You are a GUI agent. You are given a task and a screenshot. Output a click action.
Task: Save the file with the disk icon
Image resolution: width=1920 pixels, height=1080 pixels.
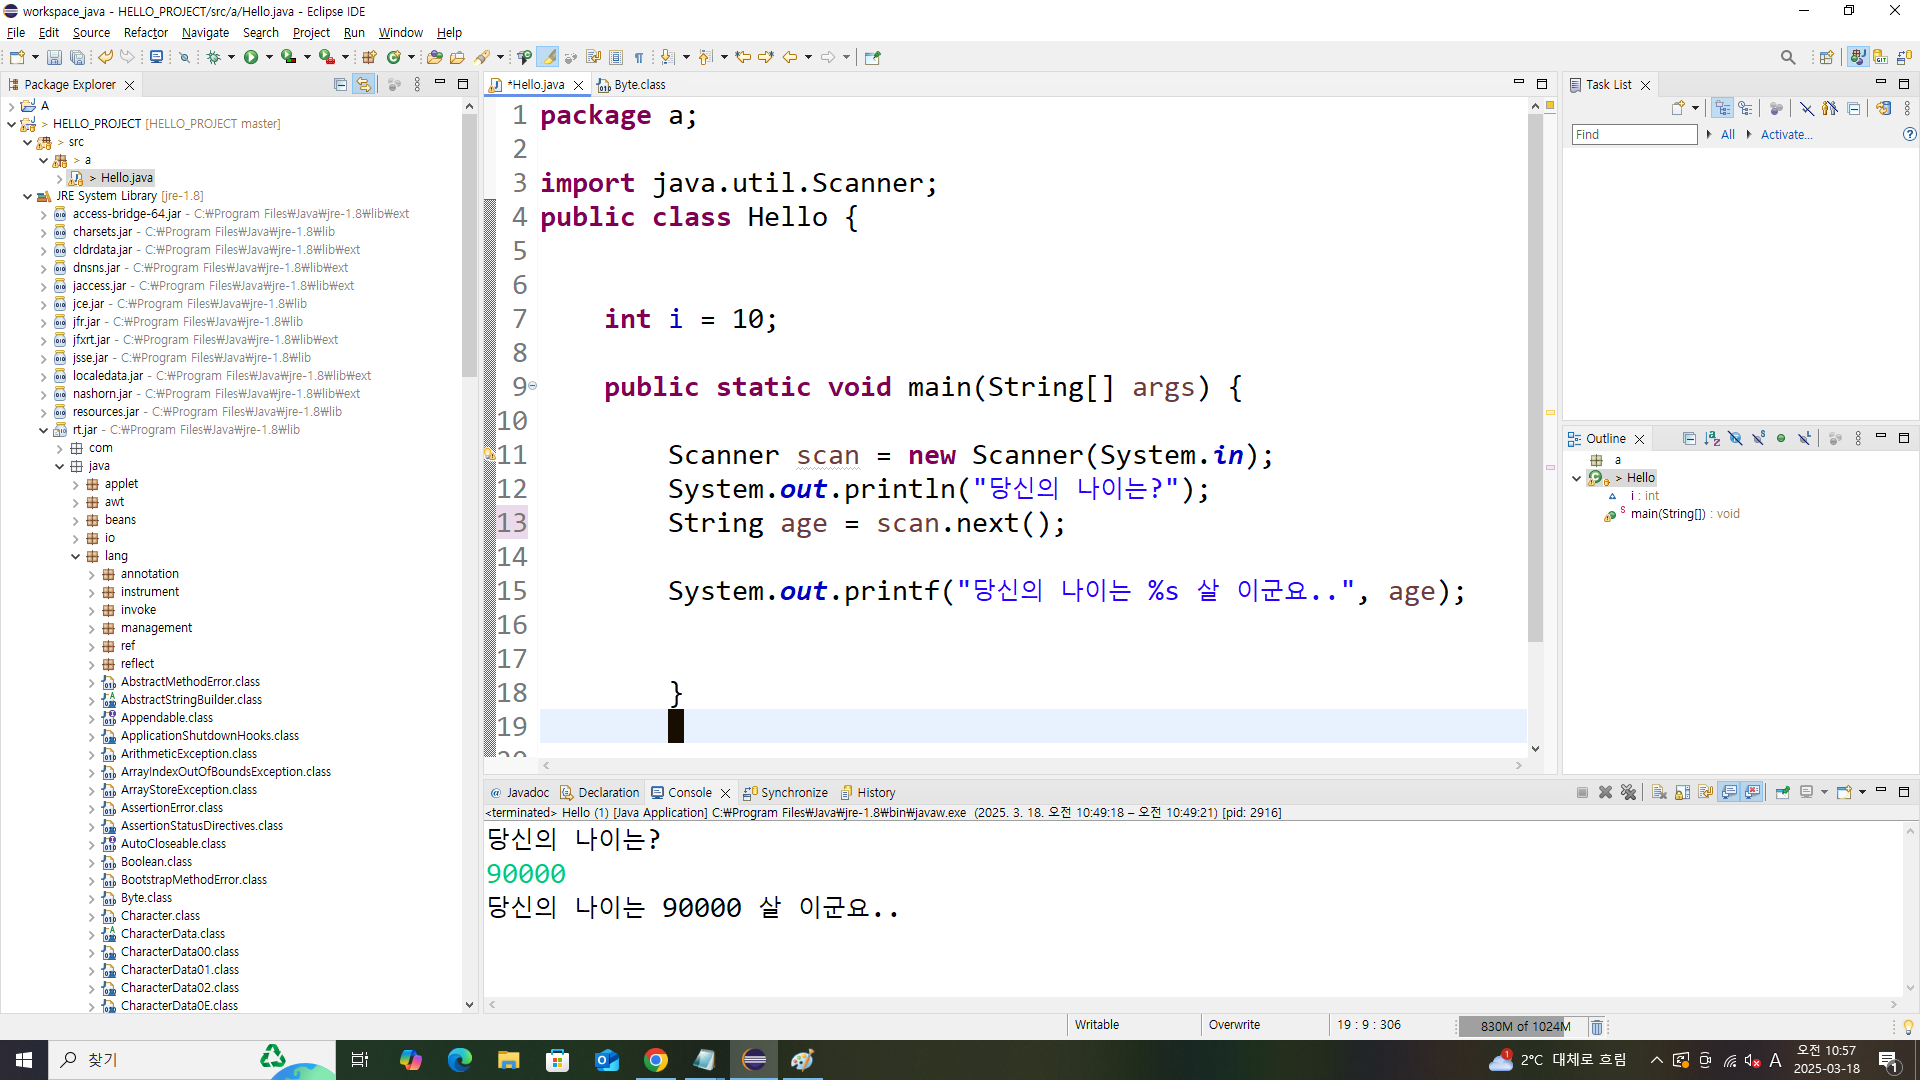tap(54, 57)
